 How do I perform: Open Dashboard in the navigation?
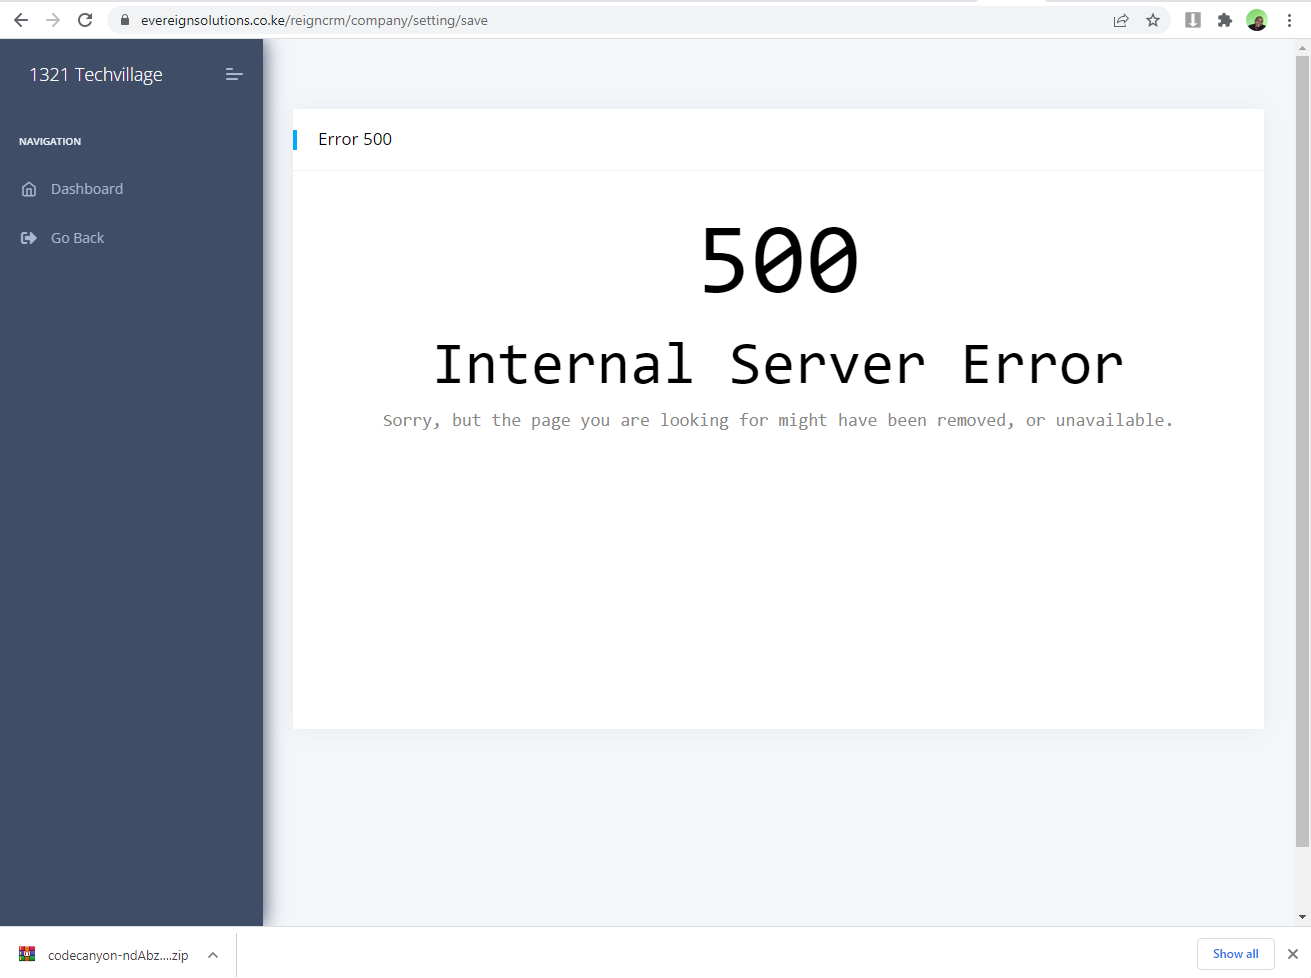[x=87, y=189]
